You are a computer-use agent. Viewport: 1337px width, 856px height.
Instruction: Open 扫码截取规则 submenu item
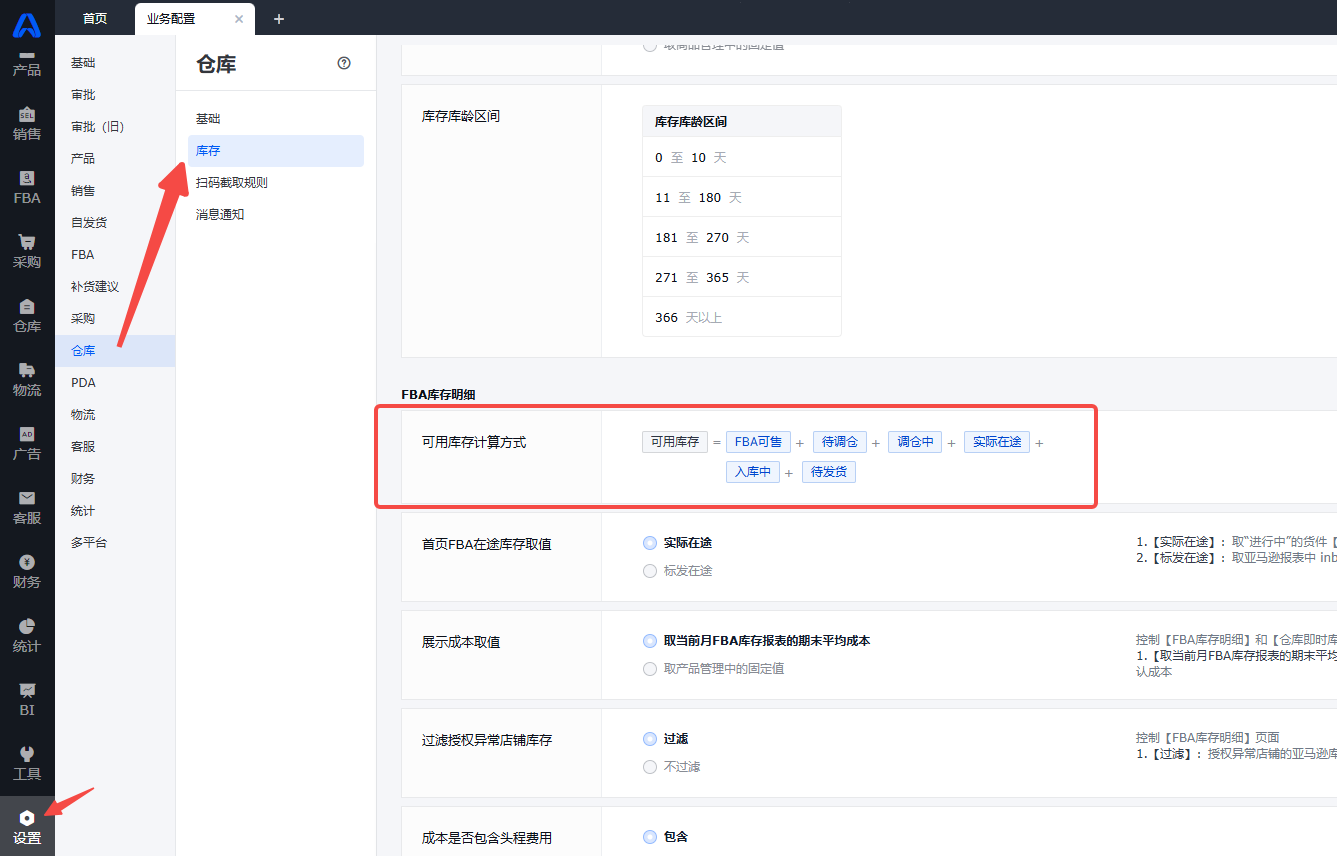232,183
